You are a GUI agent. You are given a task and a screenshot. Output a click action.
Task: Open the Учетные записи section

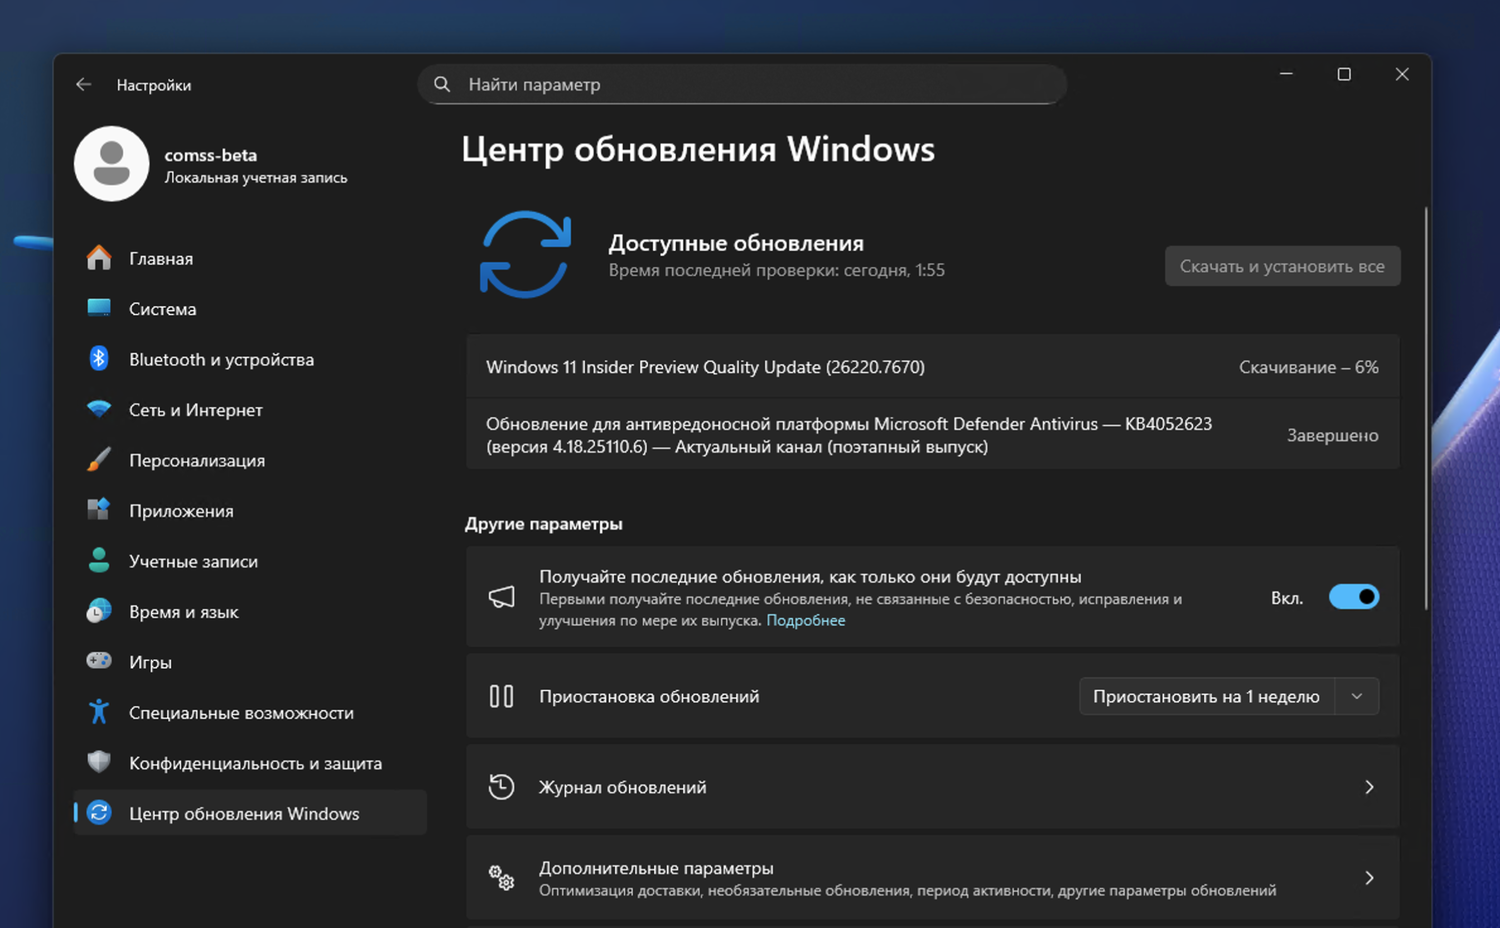(193, 561)
